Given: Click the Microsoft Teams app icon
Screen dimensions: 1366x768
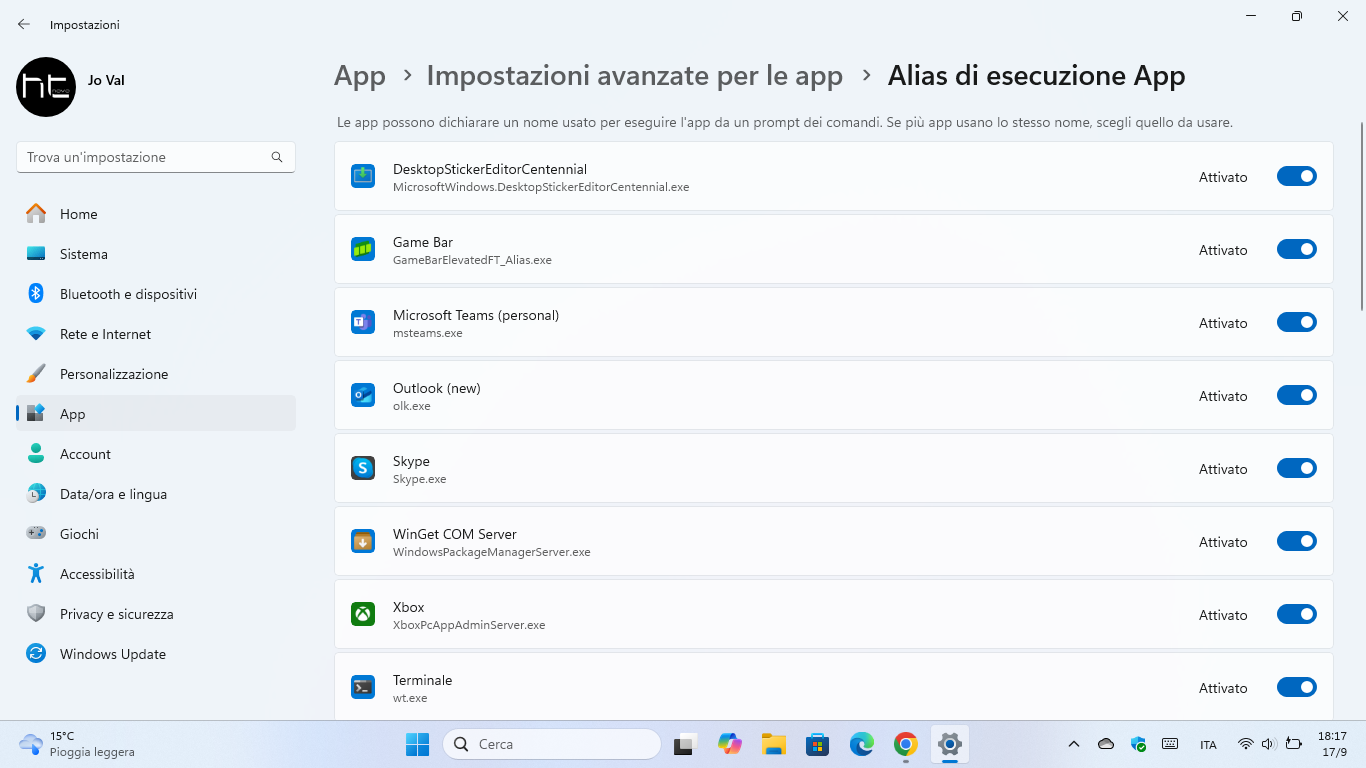Looking at the screenshot, I should [363, 322].
